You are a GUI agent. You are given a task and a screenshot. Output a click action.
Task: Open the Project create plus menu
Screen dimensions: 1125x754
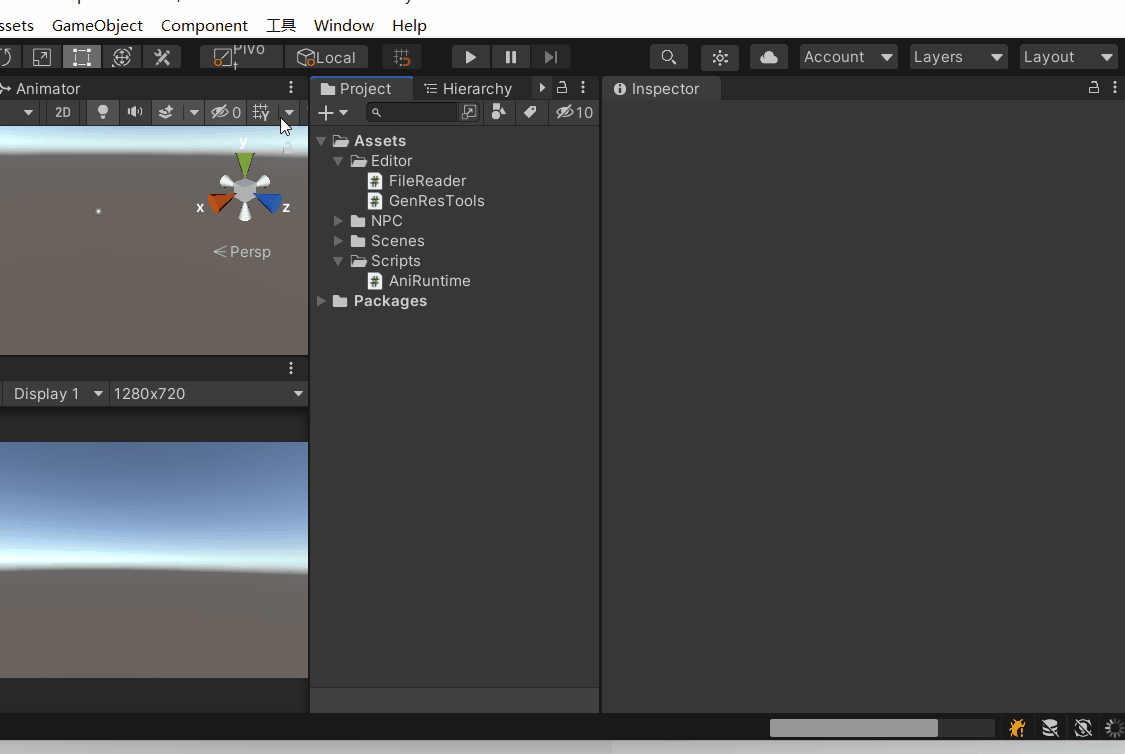click(x=333, y=113)
